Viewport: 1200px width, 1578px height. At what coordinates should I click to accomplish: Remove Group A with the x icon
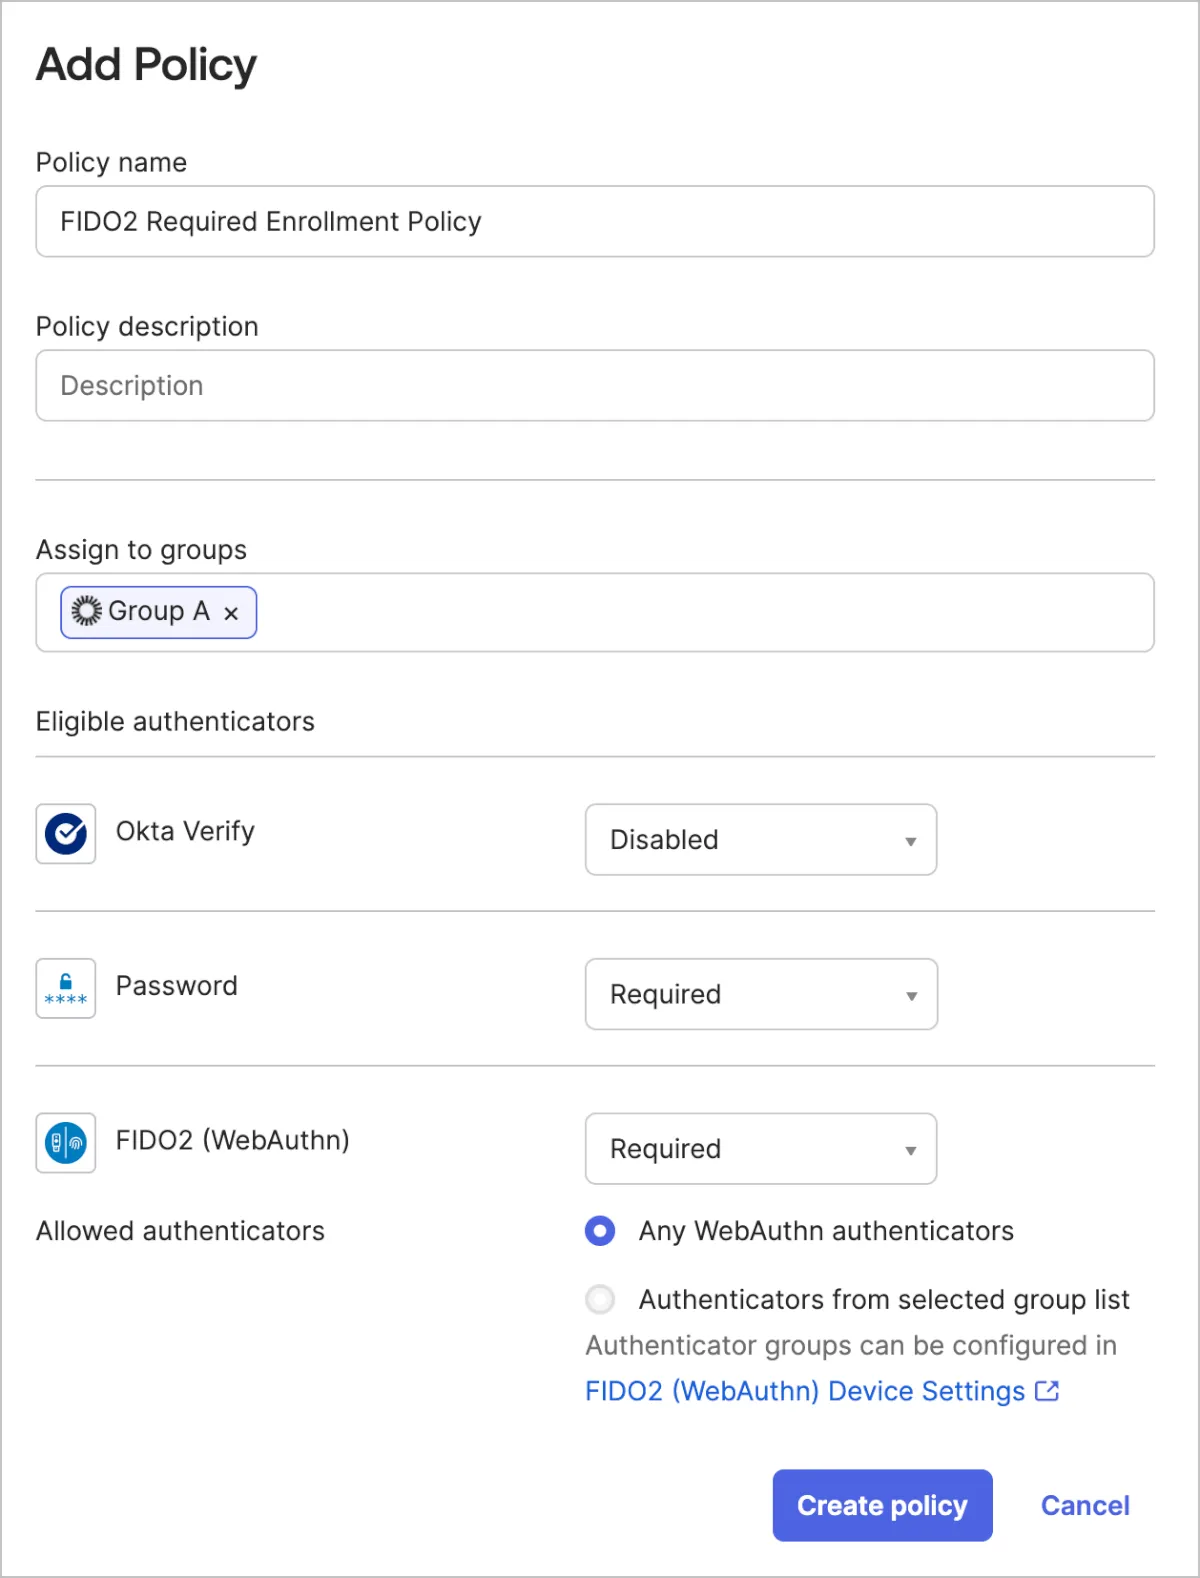pos(231,613)
